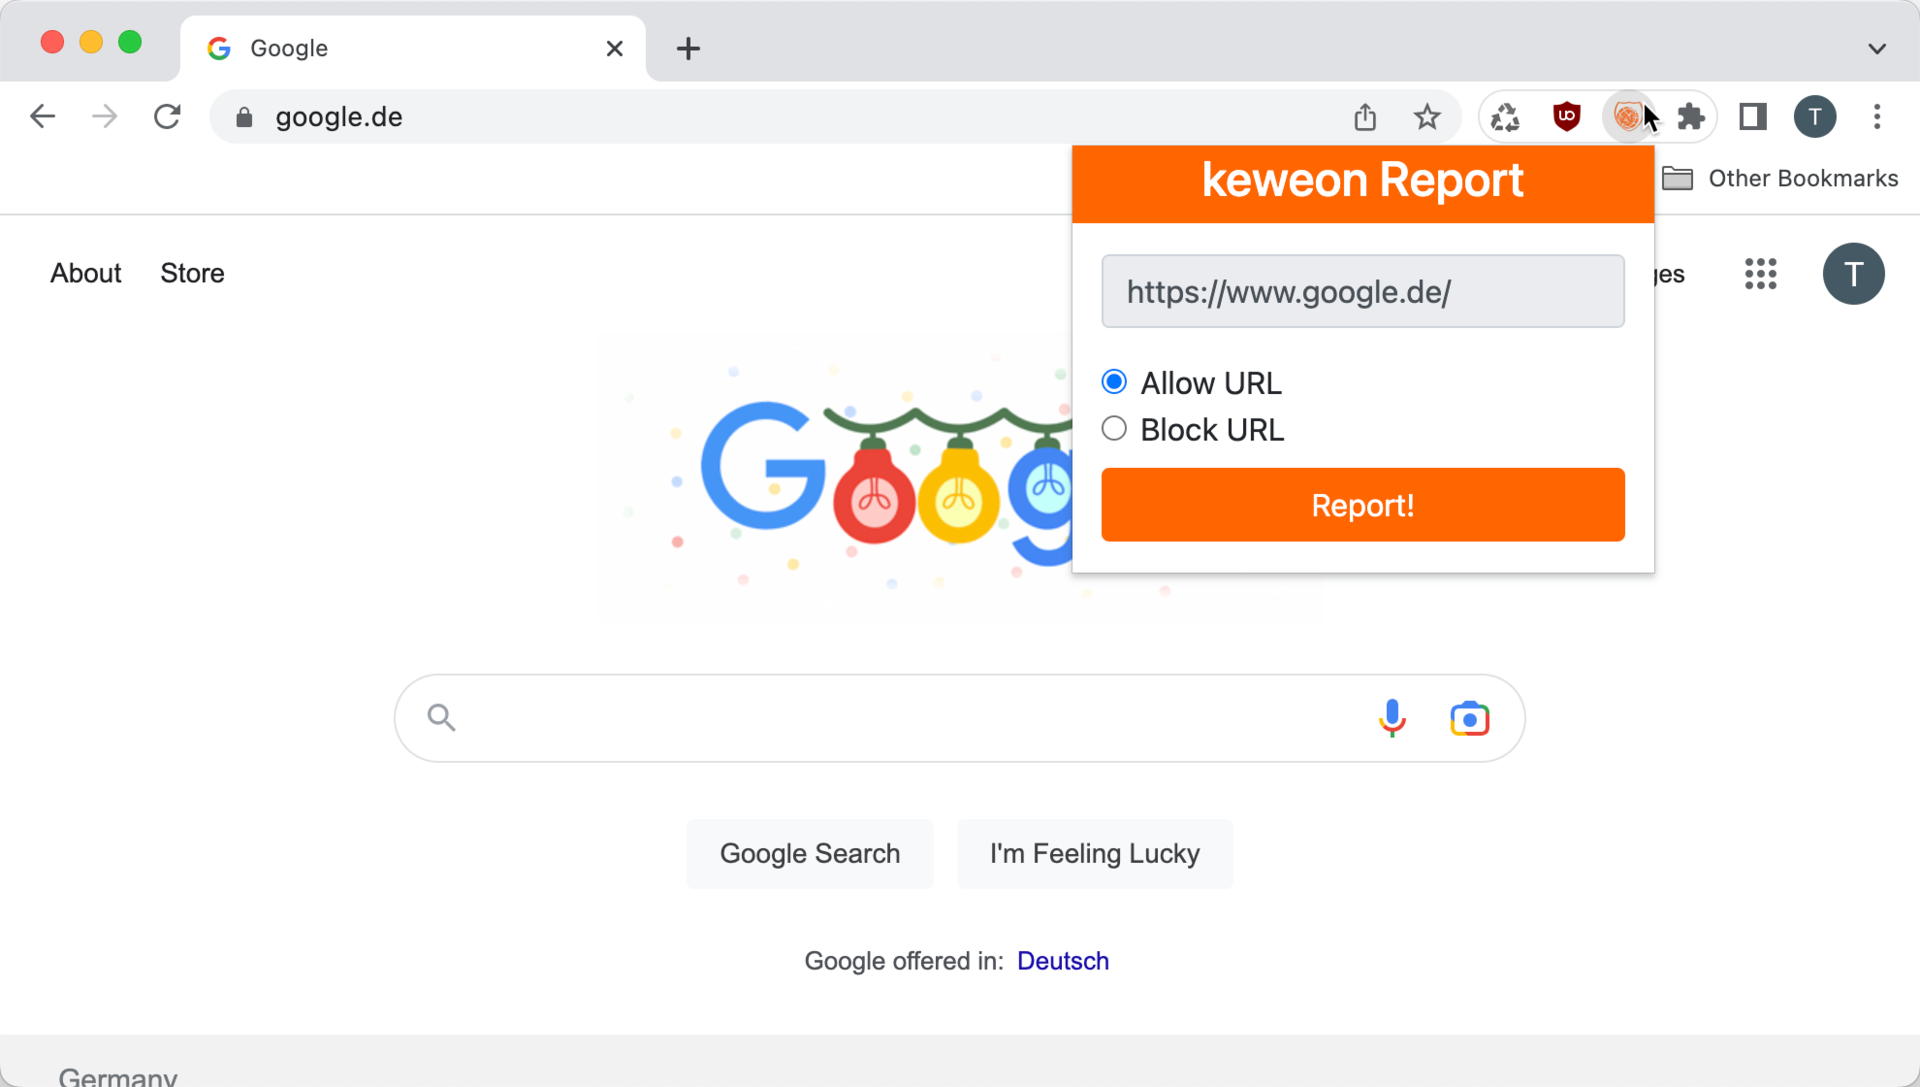Click the recycle arrows extension icon

point(1505,117)
